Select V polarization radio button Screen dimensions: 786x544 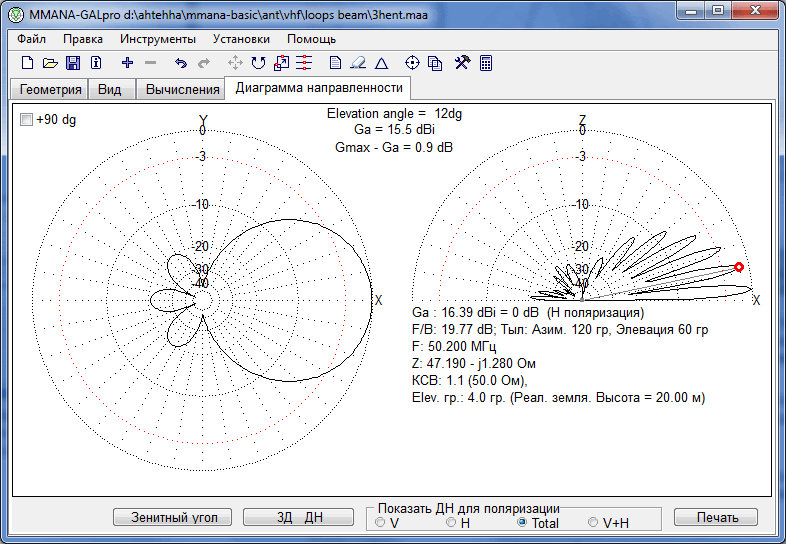(x=380, y=522)
